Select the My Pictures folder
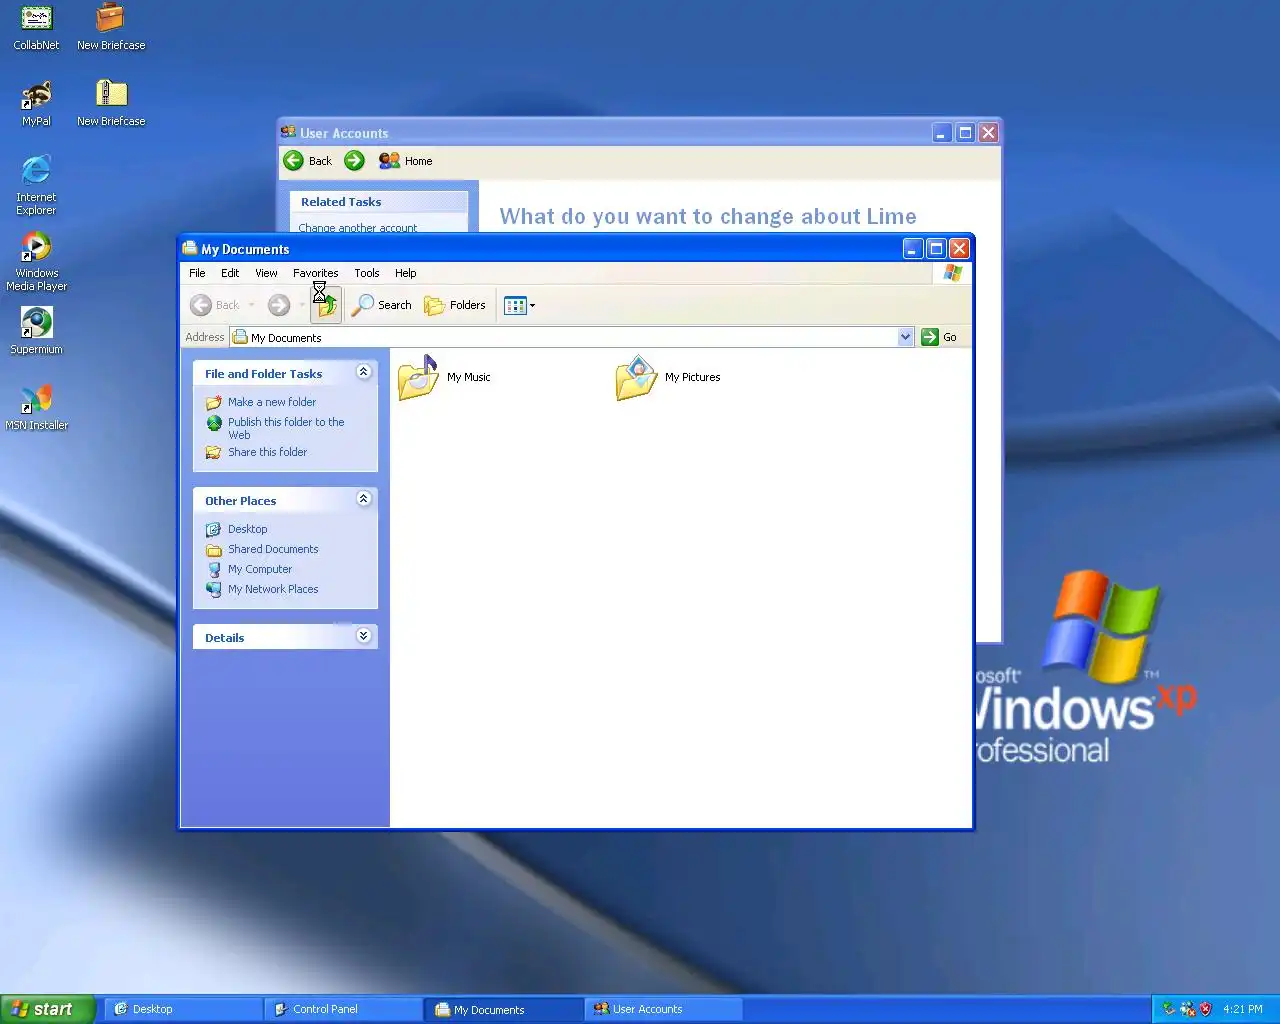This screenshot has width=1280, height=1024. (668, 377)
